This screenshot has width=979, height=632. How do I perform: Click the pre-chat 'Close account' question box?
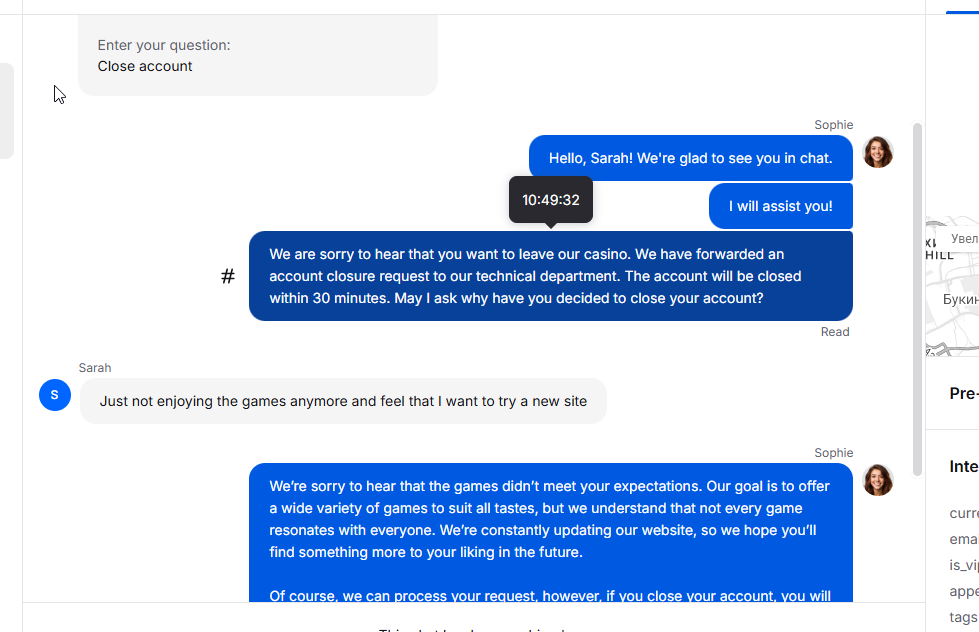click(257, 56)
